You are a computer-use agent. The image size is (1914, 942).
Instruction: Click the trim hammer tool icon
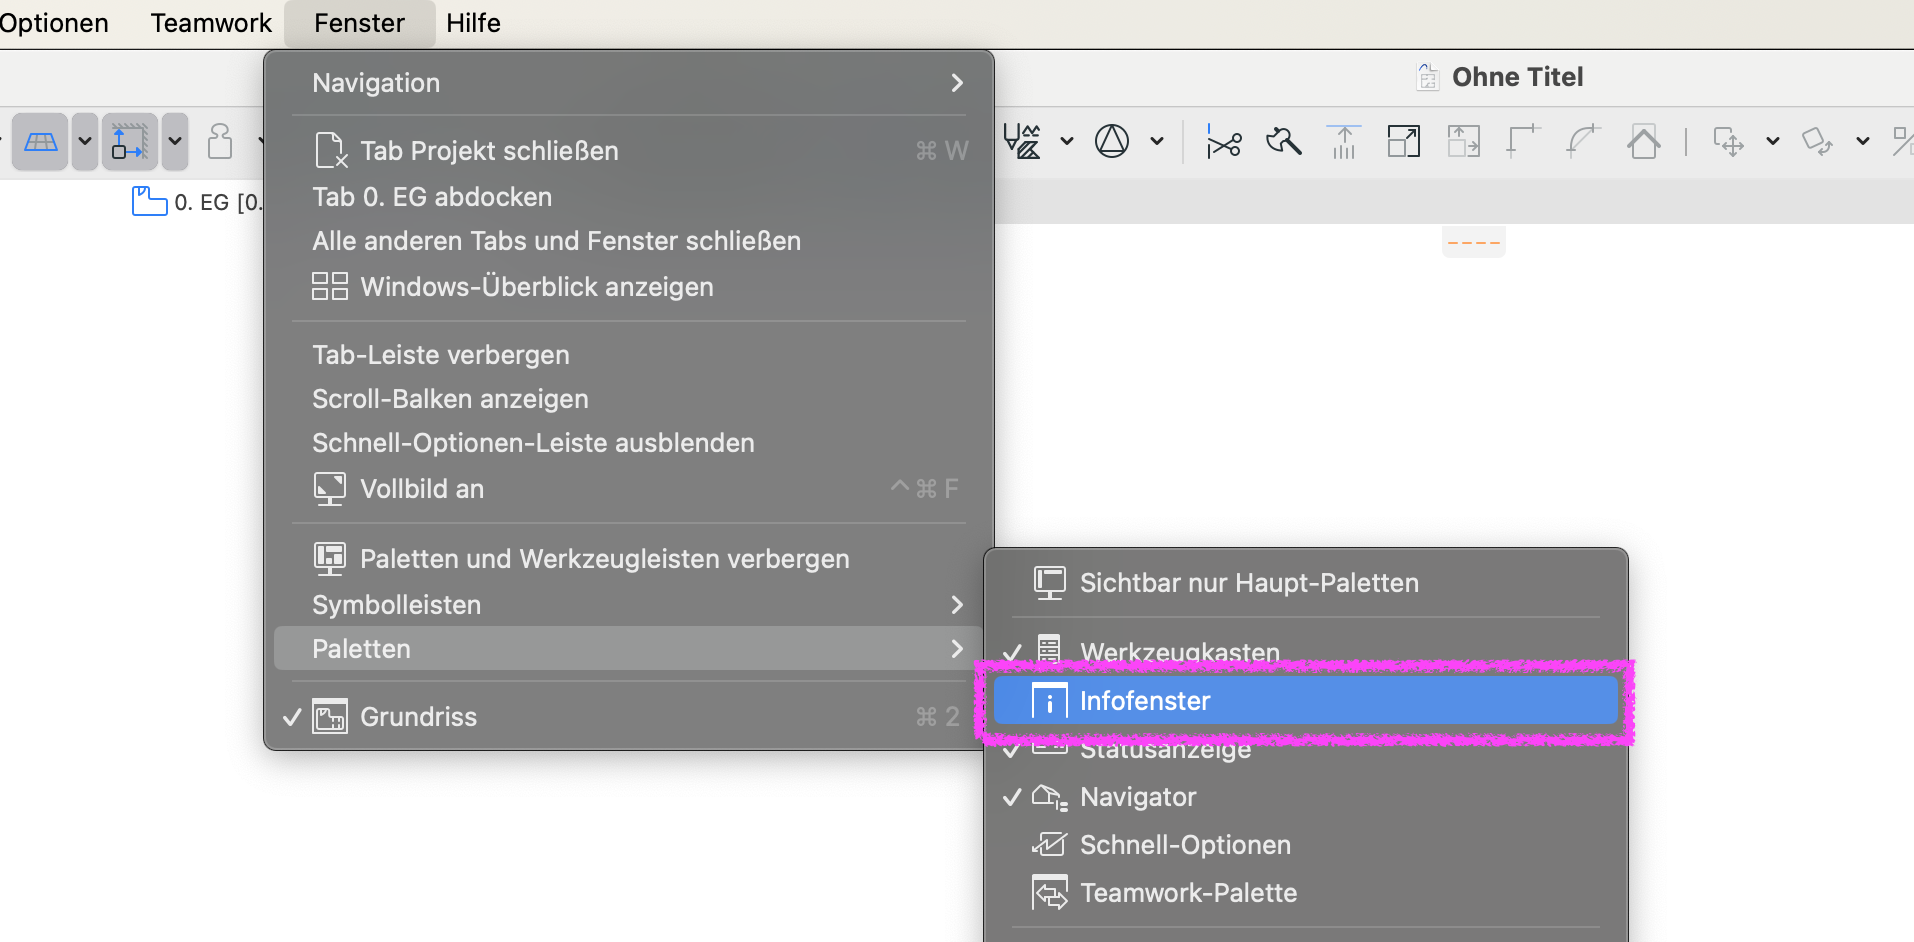pos(1284,142)
